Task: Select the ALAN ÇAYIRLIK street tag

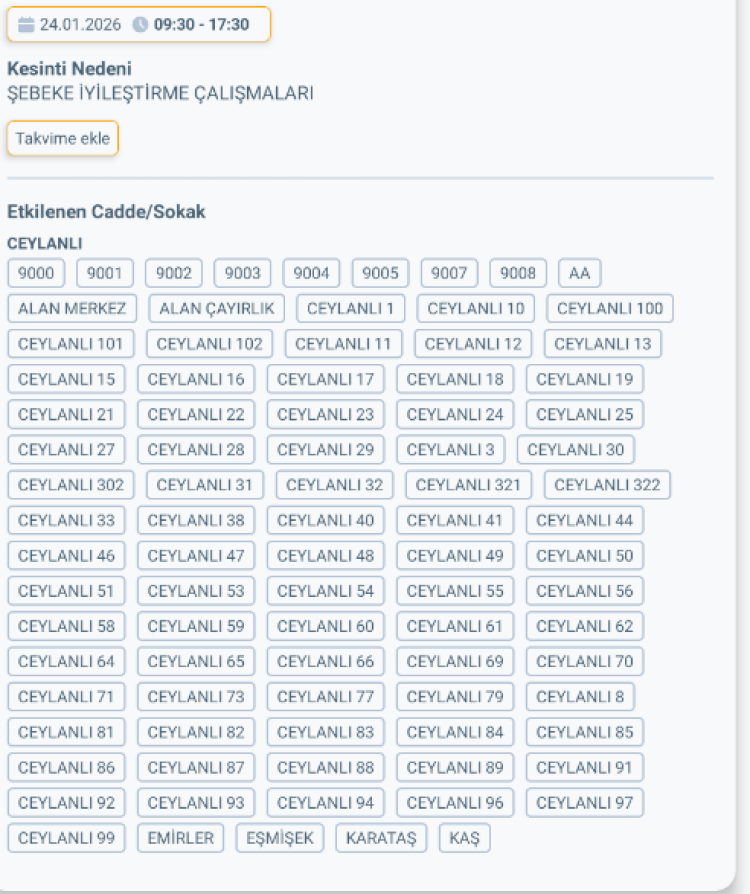Action: pos(216,308)
